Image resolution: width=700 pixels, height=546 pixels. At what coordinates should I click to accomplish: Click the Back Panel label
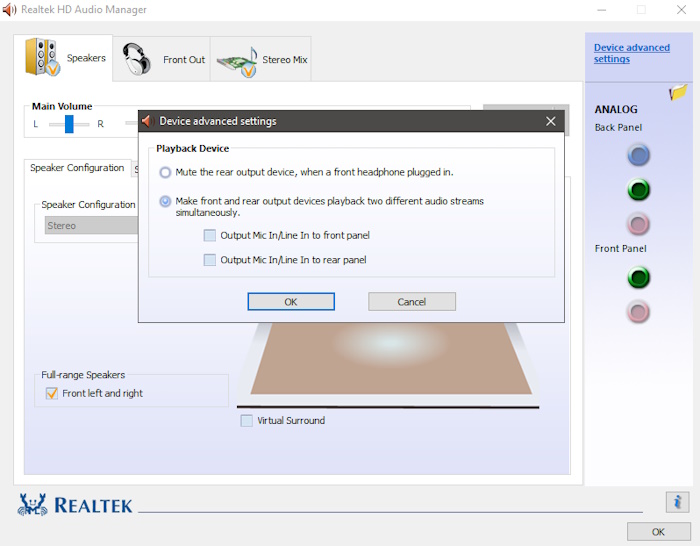click(x=618, y=128)
